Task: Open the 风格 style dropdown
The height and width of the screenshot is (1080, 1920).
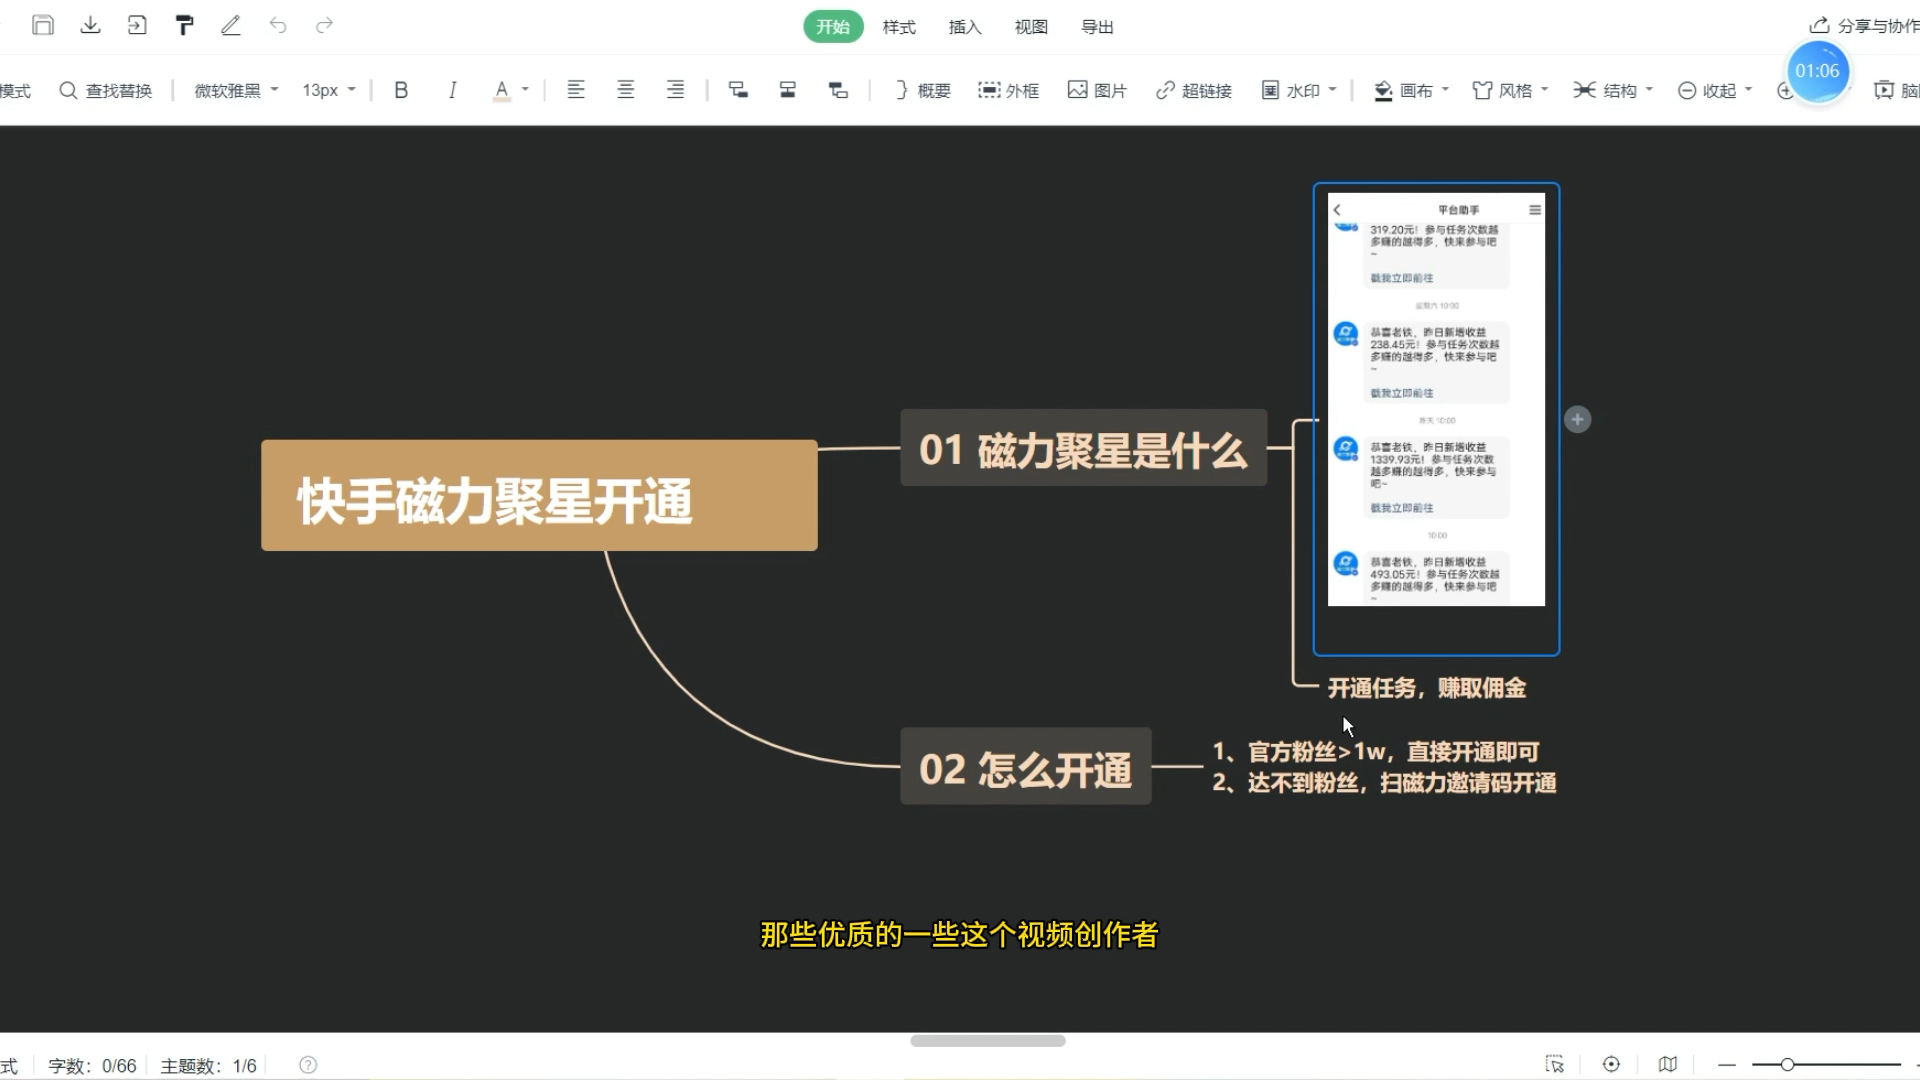Action: (1511, 90)
